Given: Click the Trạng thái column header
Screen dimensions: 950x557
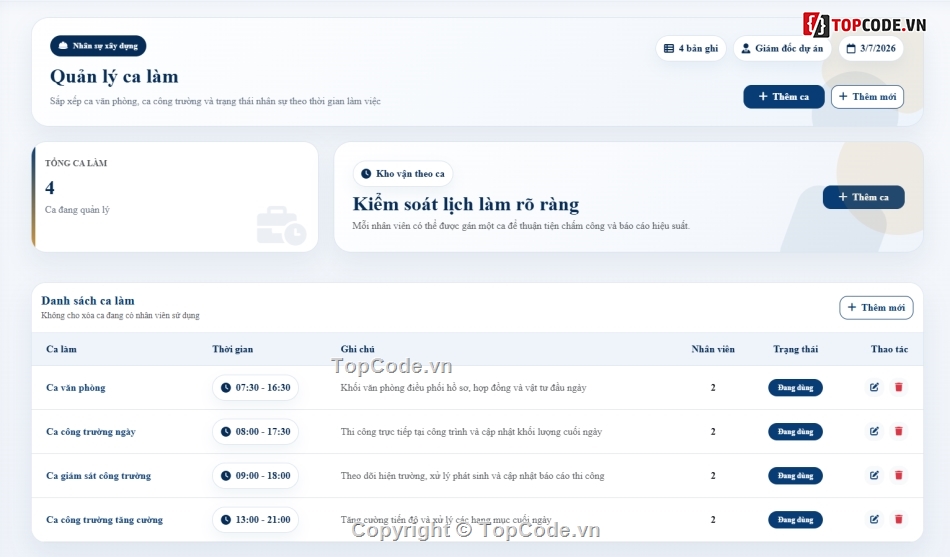Looking at the screenshot, I should [x=796, y=349].
